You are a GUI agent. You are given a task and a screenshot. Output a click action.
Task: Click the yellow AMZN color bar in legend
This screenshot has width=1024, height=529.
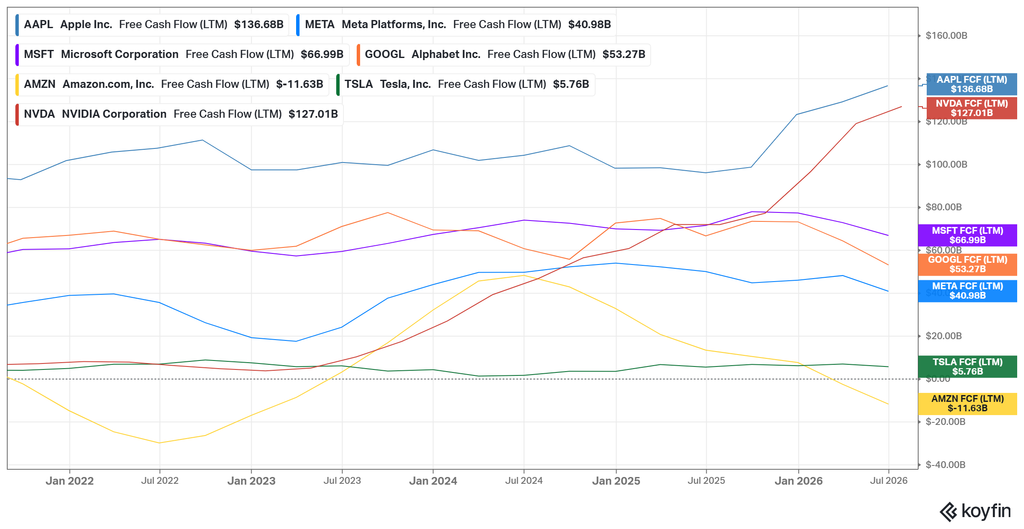pos(17,85)
